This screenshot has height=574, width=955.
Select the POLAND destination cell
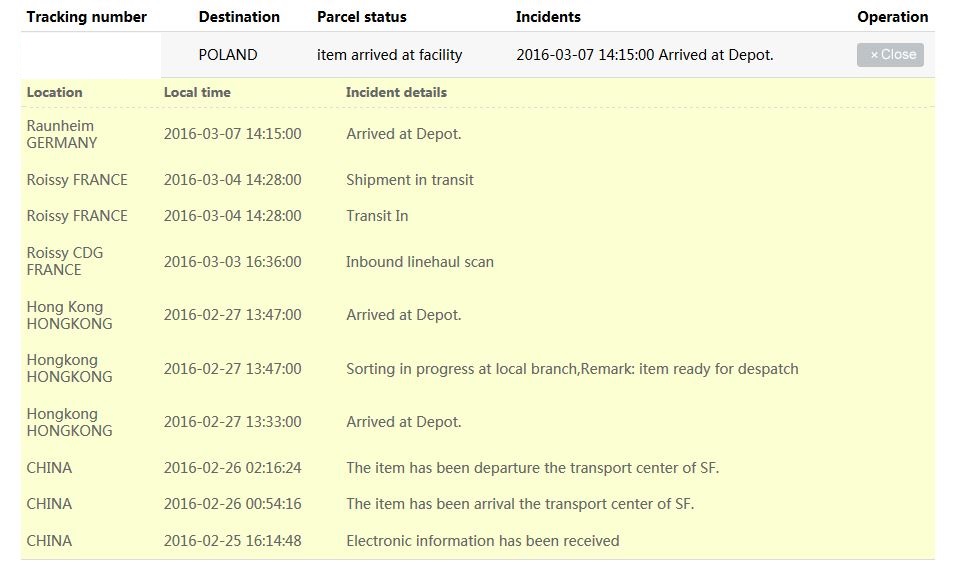coord(228,55)
